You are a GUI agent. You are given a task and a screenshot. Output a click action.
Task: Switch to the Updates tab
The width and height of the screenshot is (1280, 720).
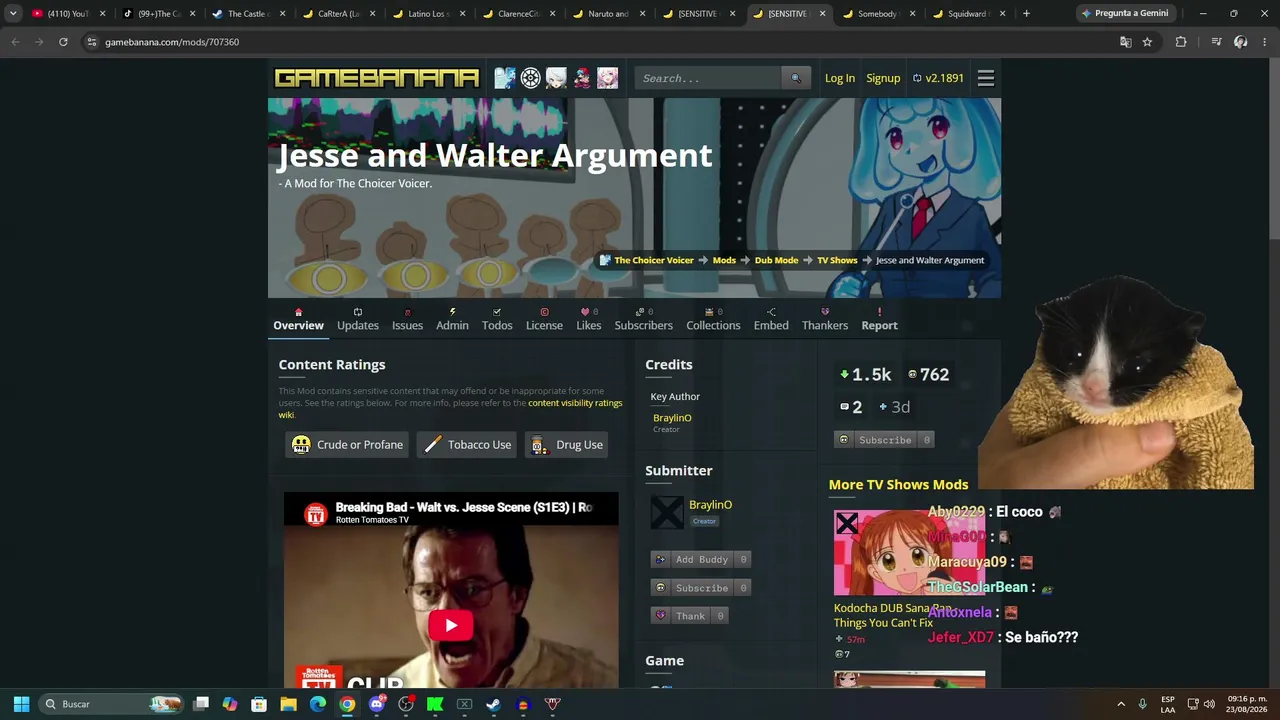coord(358,319)
